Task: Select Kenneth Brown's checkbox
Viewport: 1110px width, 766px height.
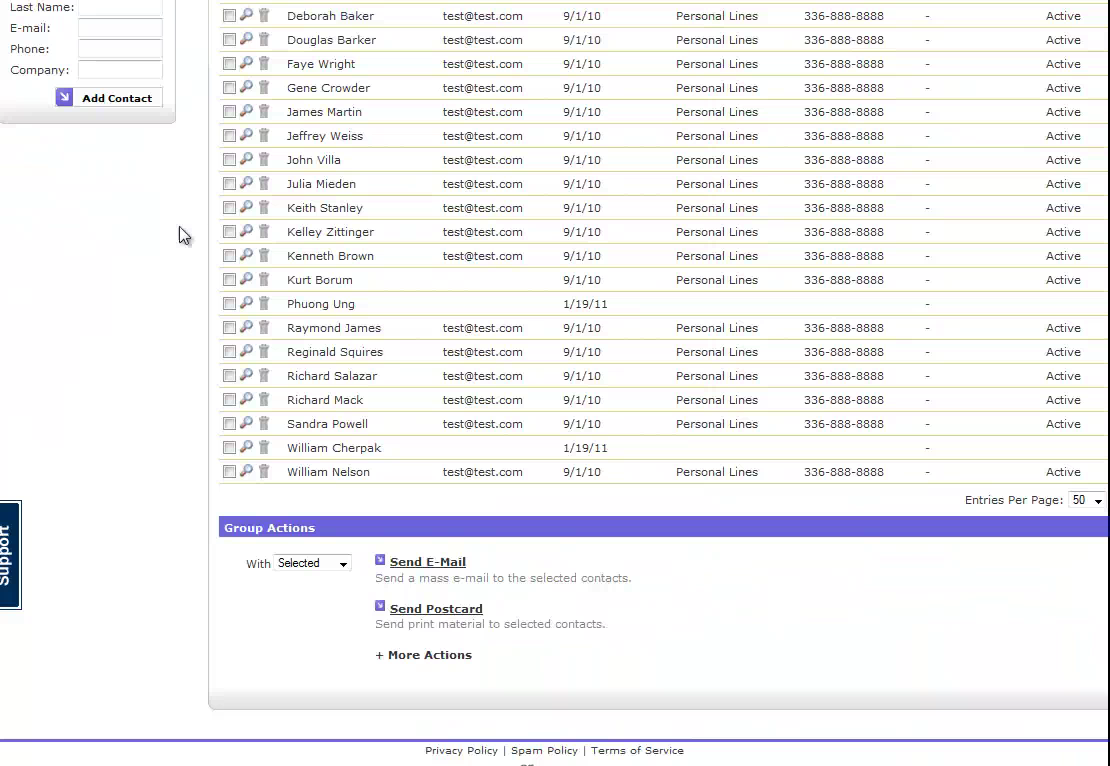Action: coord(229,256)
